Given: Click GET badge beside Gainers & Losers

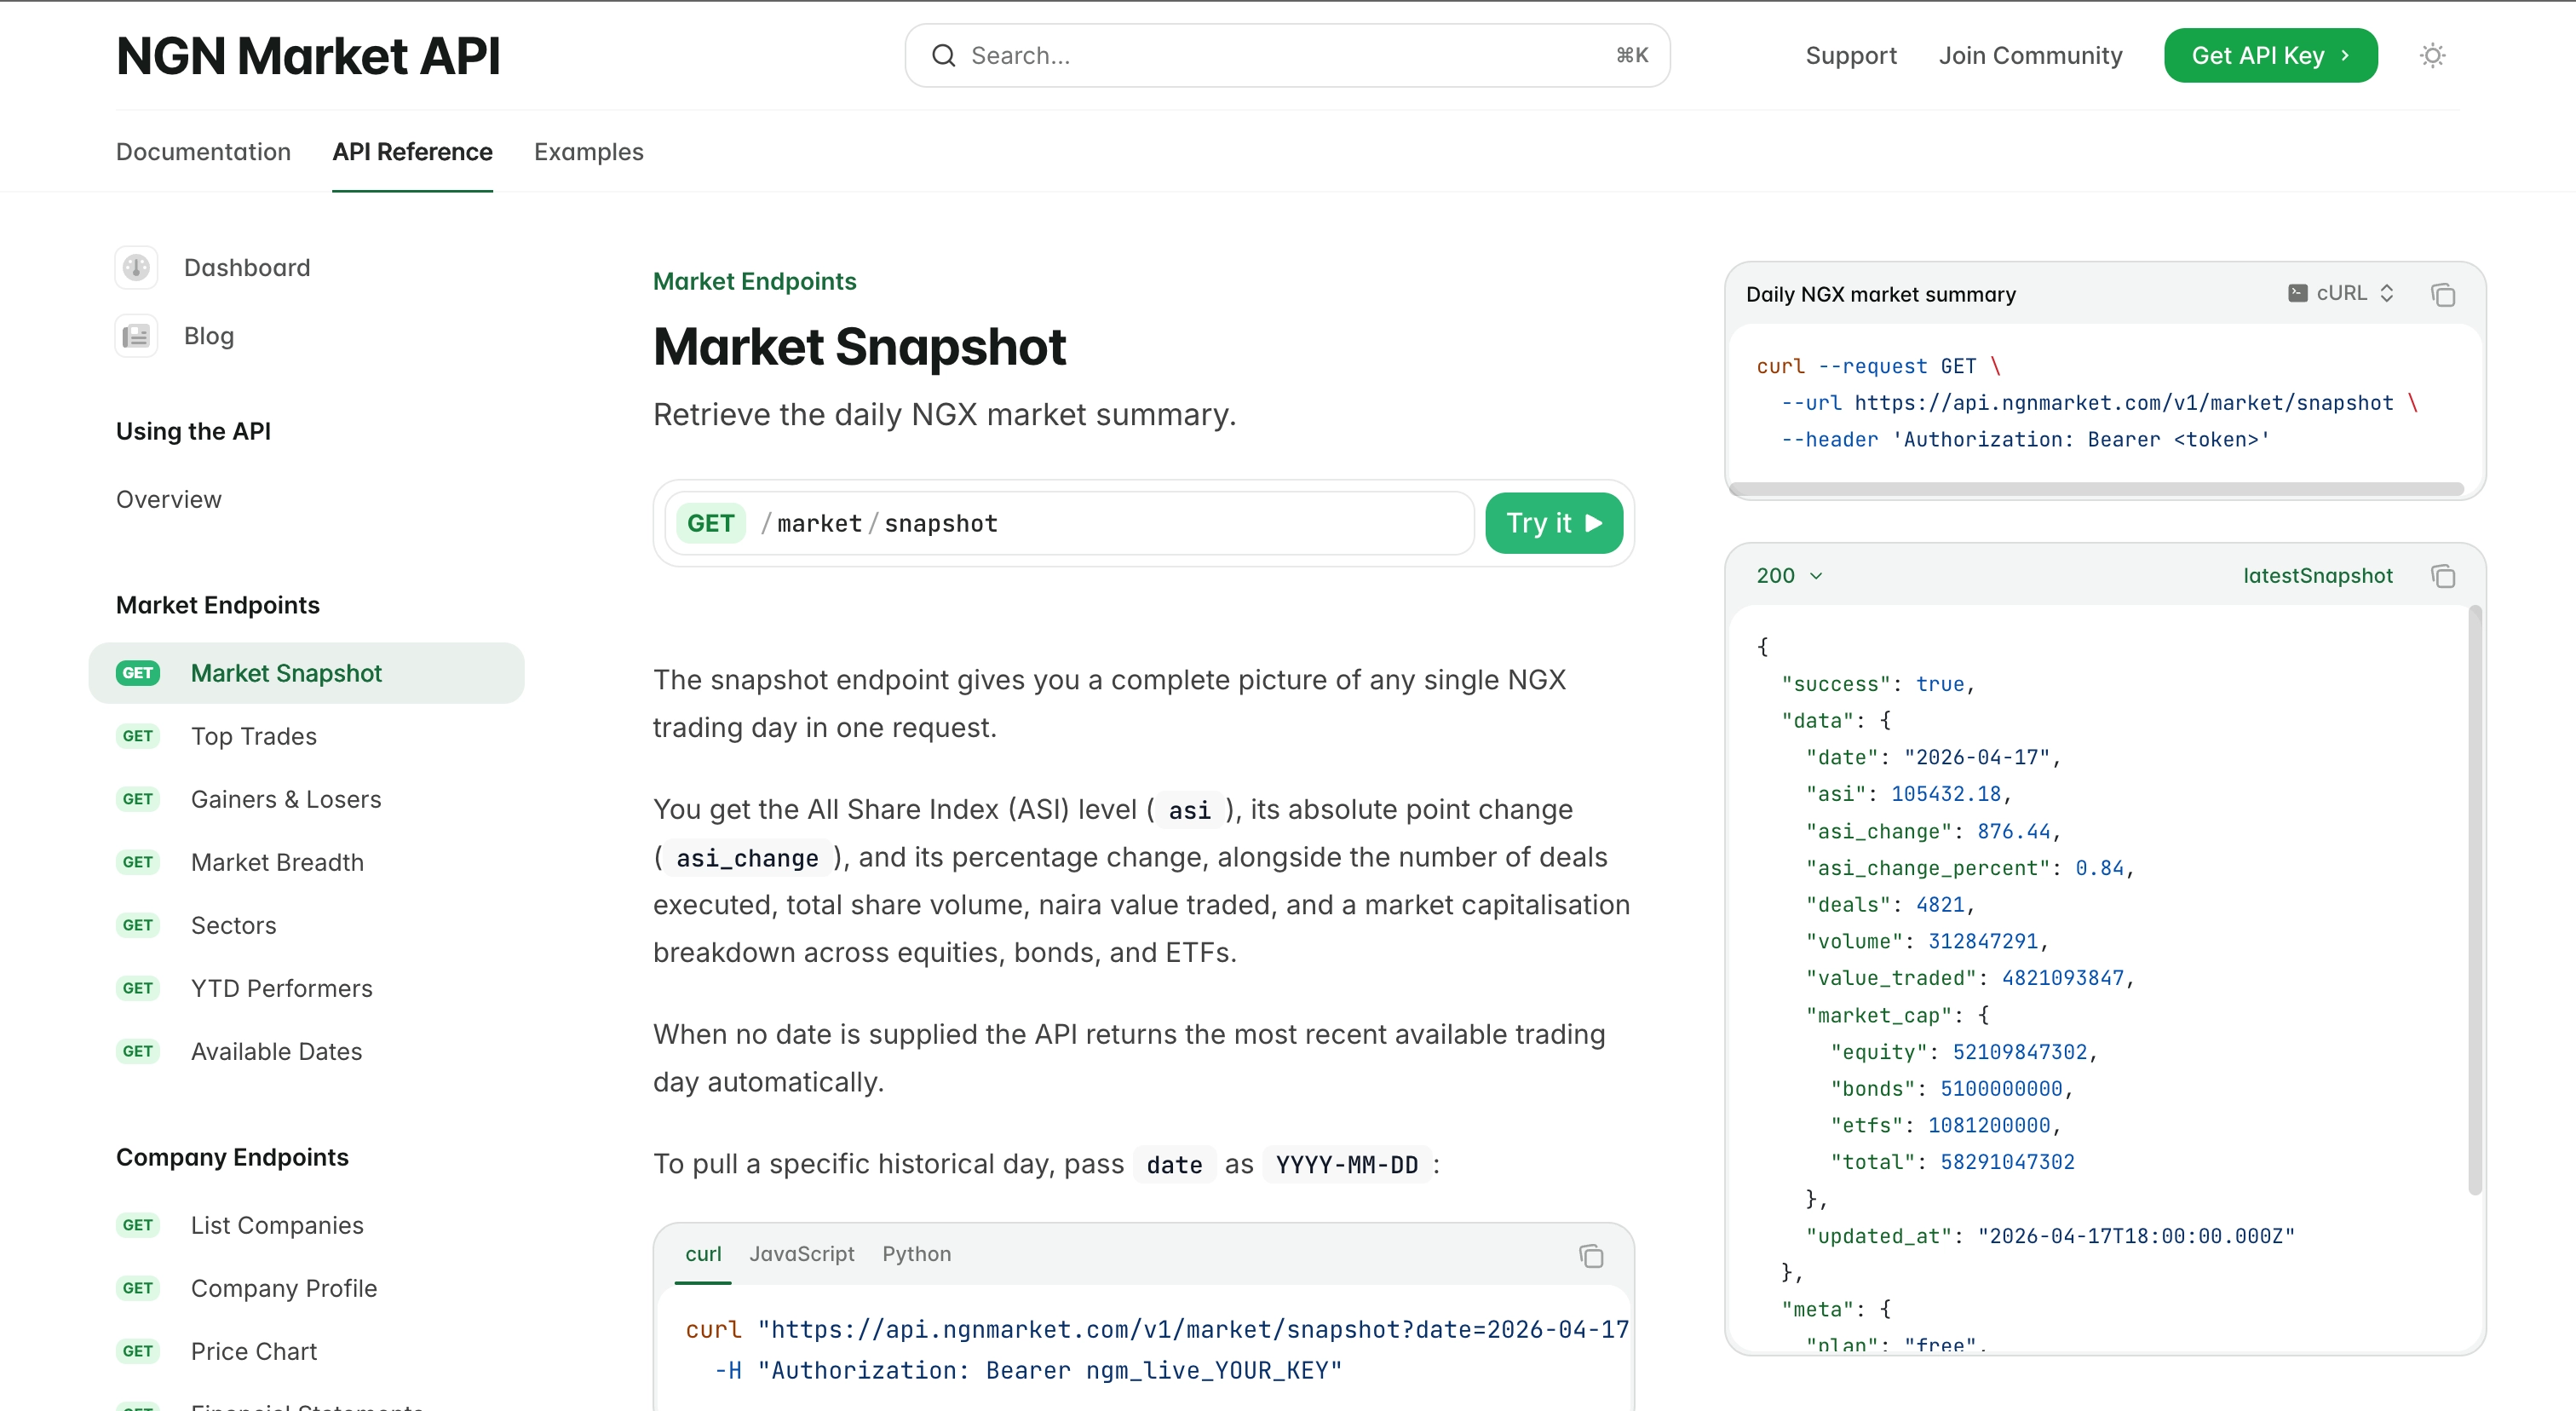Looking at the screenshot, I should coord(138,799).
